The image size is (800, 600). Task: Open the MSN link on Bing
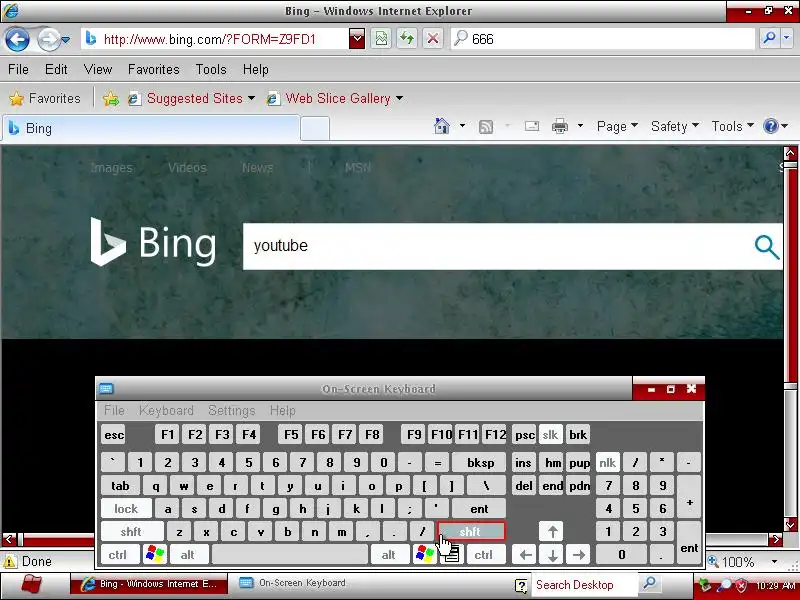358,168
